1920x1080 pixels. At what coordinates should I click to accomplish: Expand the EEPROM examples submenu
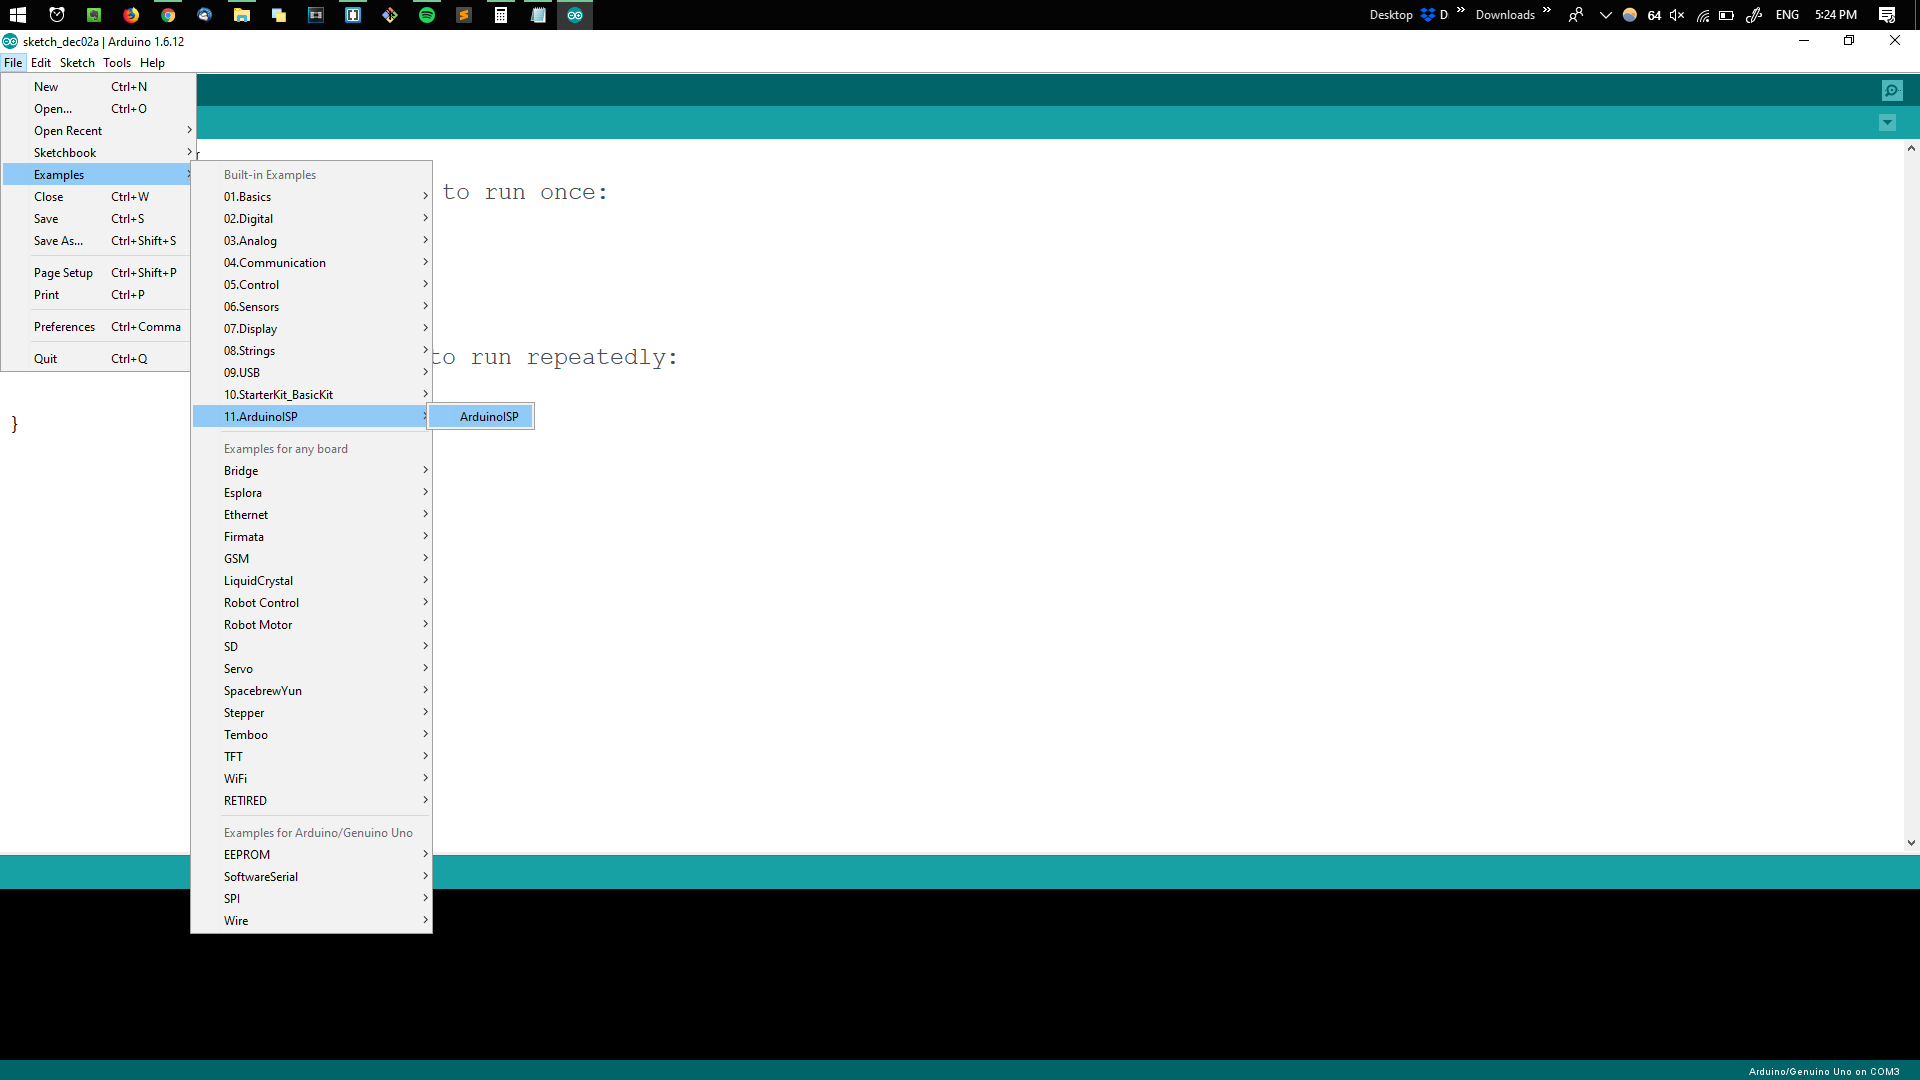[x=312, y=855]
